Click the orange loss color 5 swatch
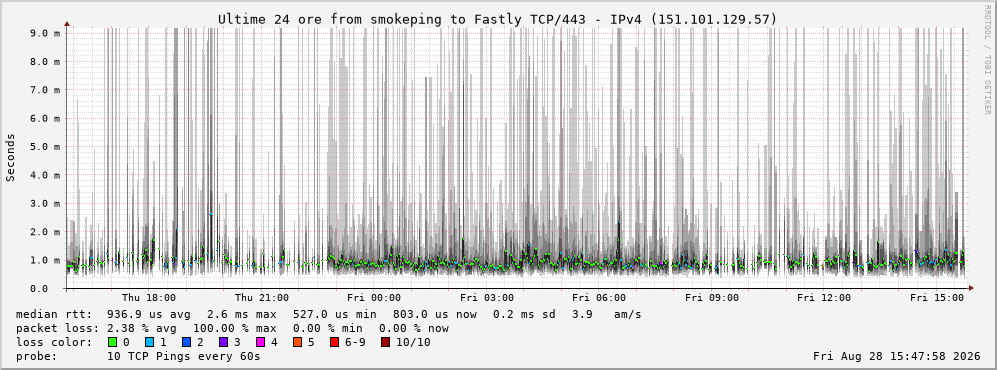The height and width of the screenshot is (370, 997). (298, 342)
